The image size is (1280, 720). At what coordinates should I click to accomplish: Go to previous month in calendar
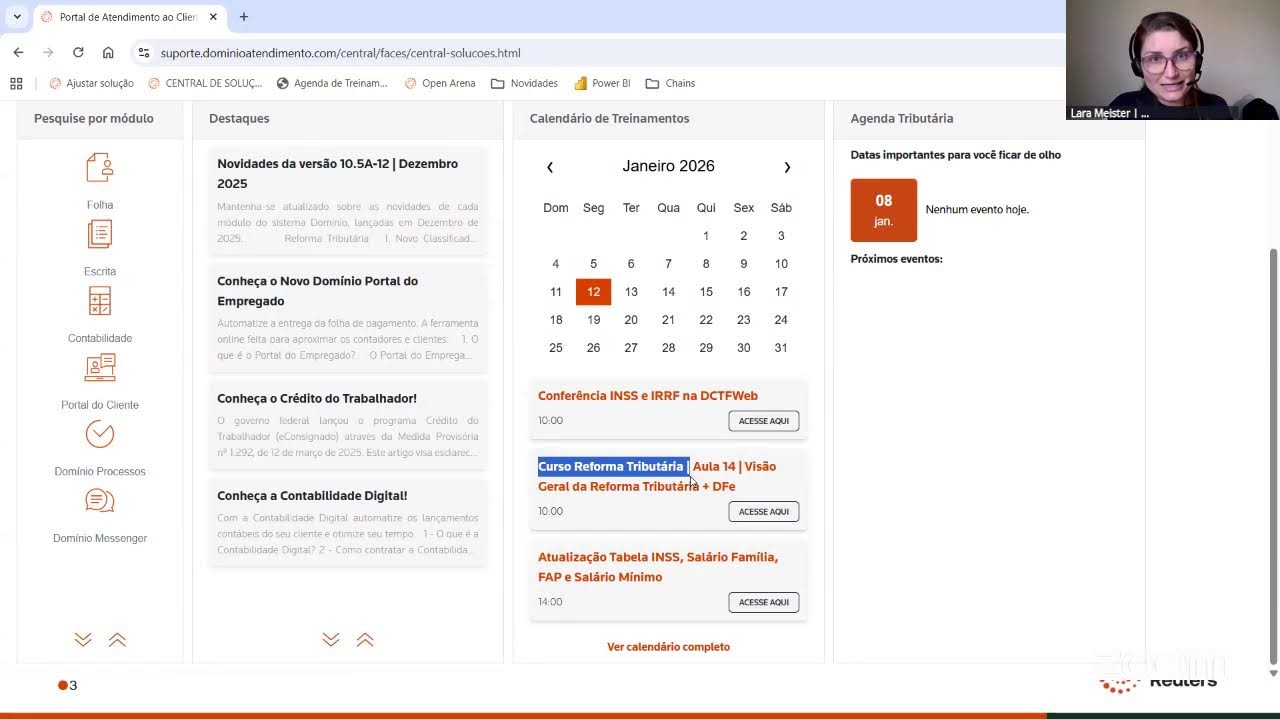[x=550, y=167]
